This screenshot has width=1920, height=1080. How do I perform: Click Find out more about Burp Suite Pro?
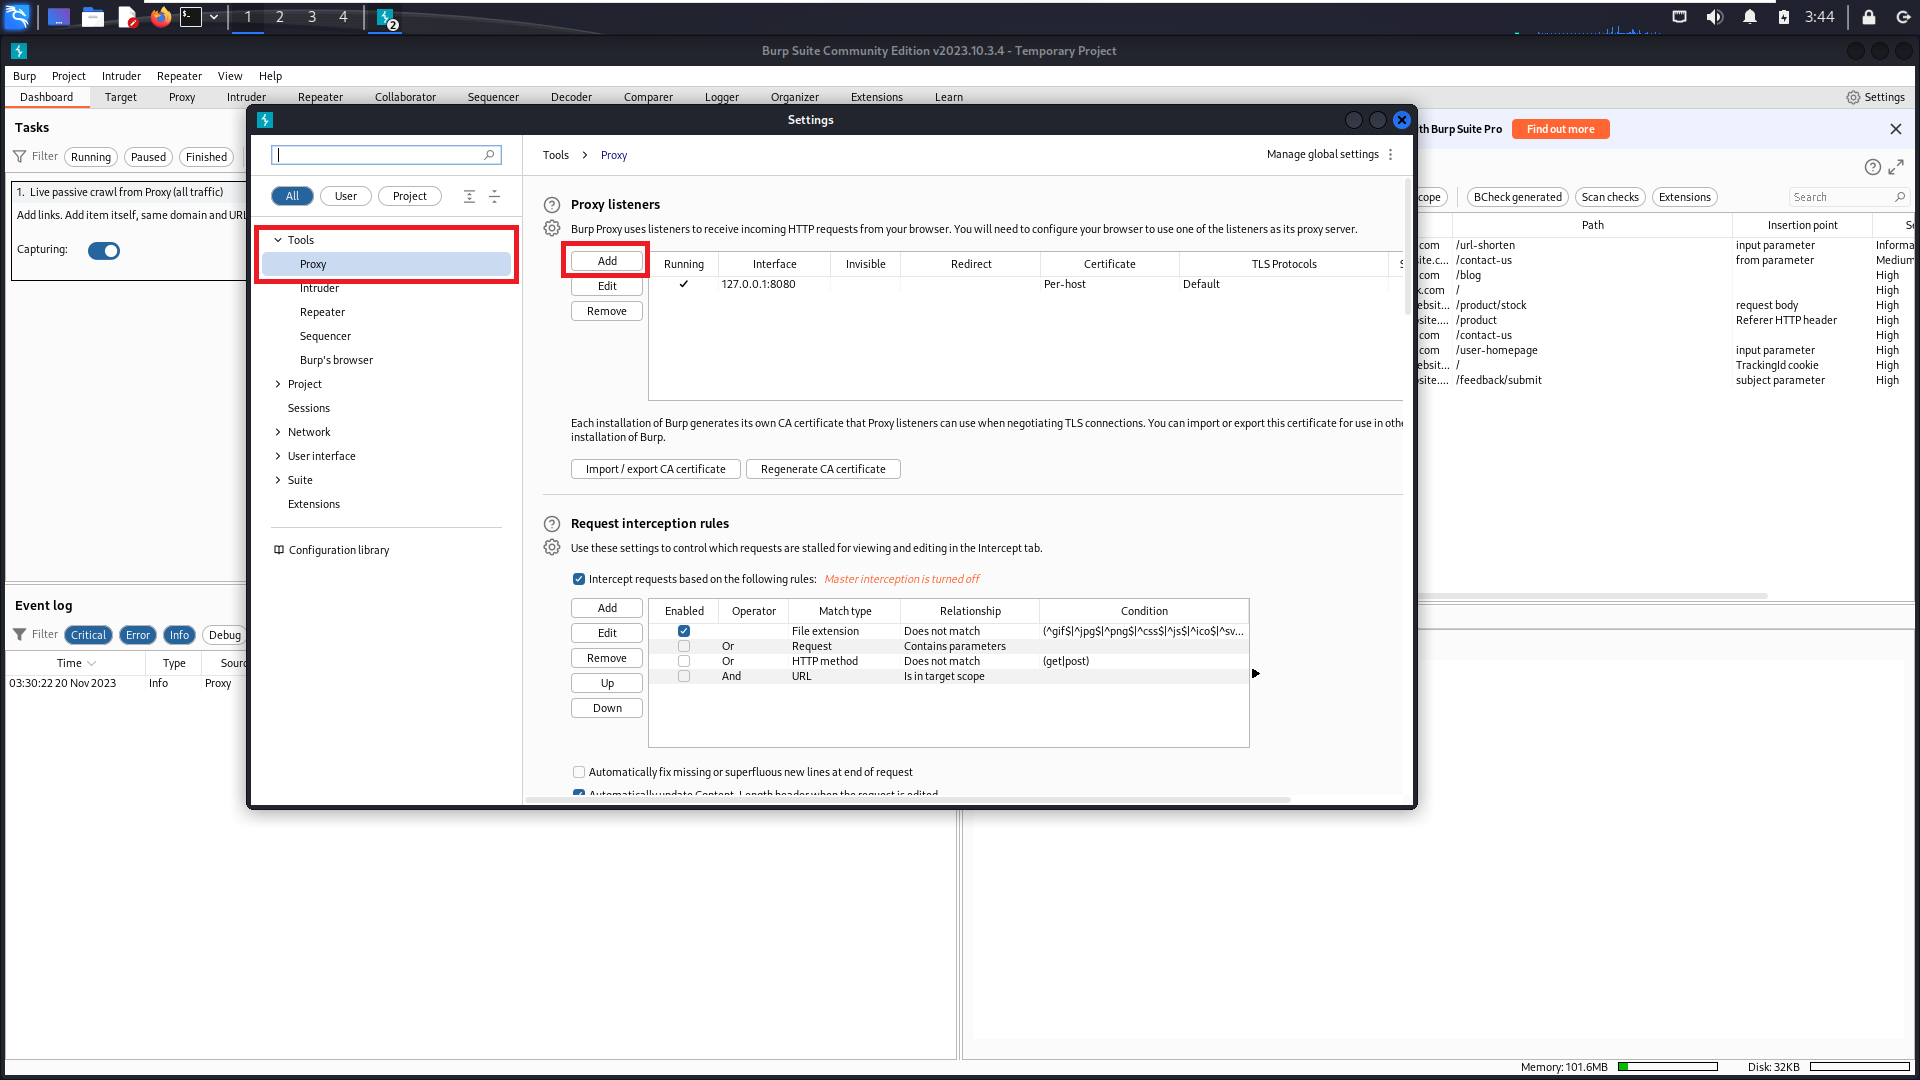click(1560, 129)
